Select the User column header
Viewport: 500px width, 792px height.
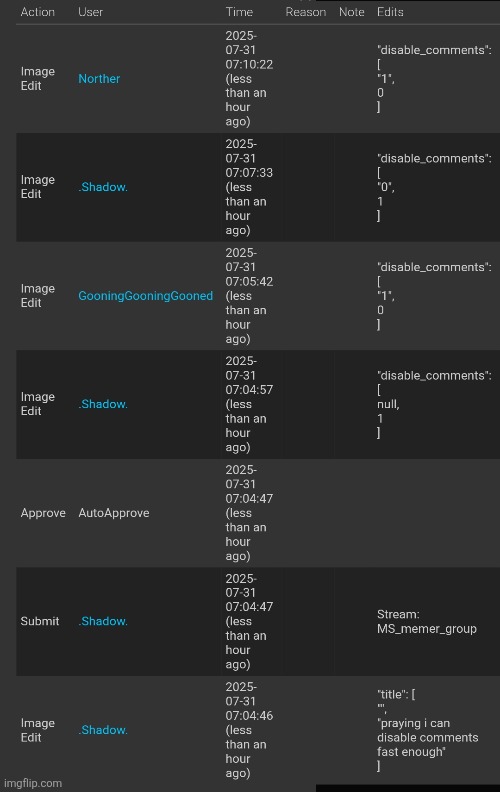90,12
